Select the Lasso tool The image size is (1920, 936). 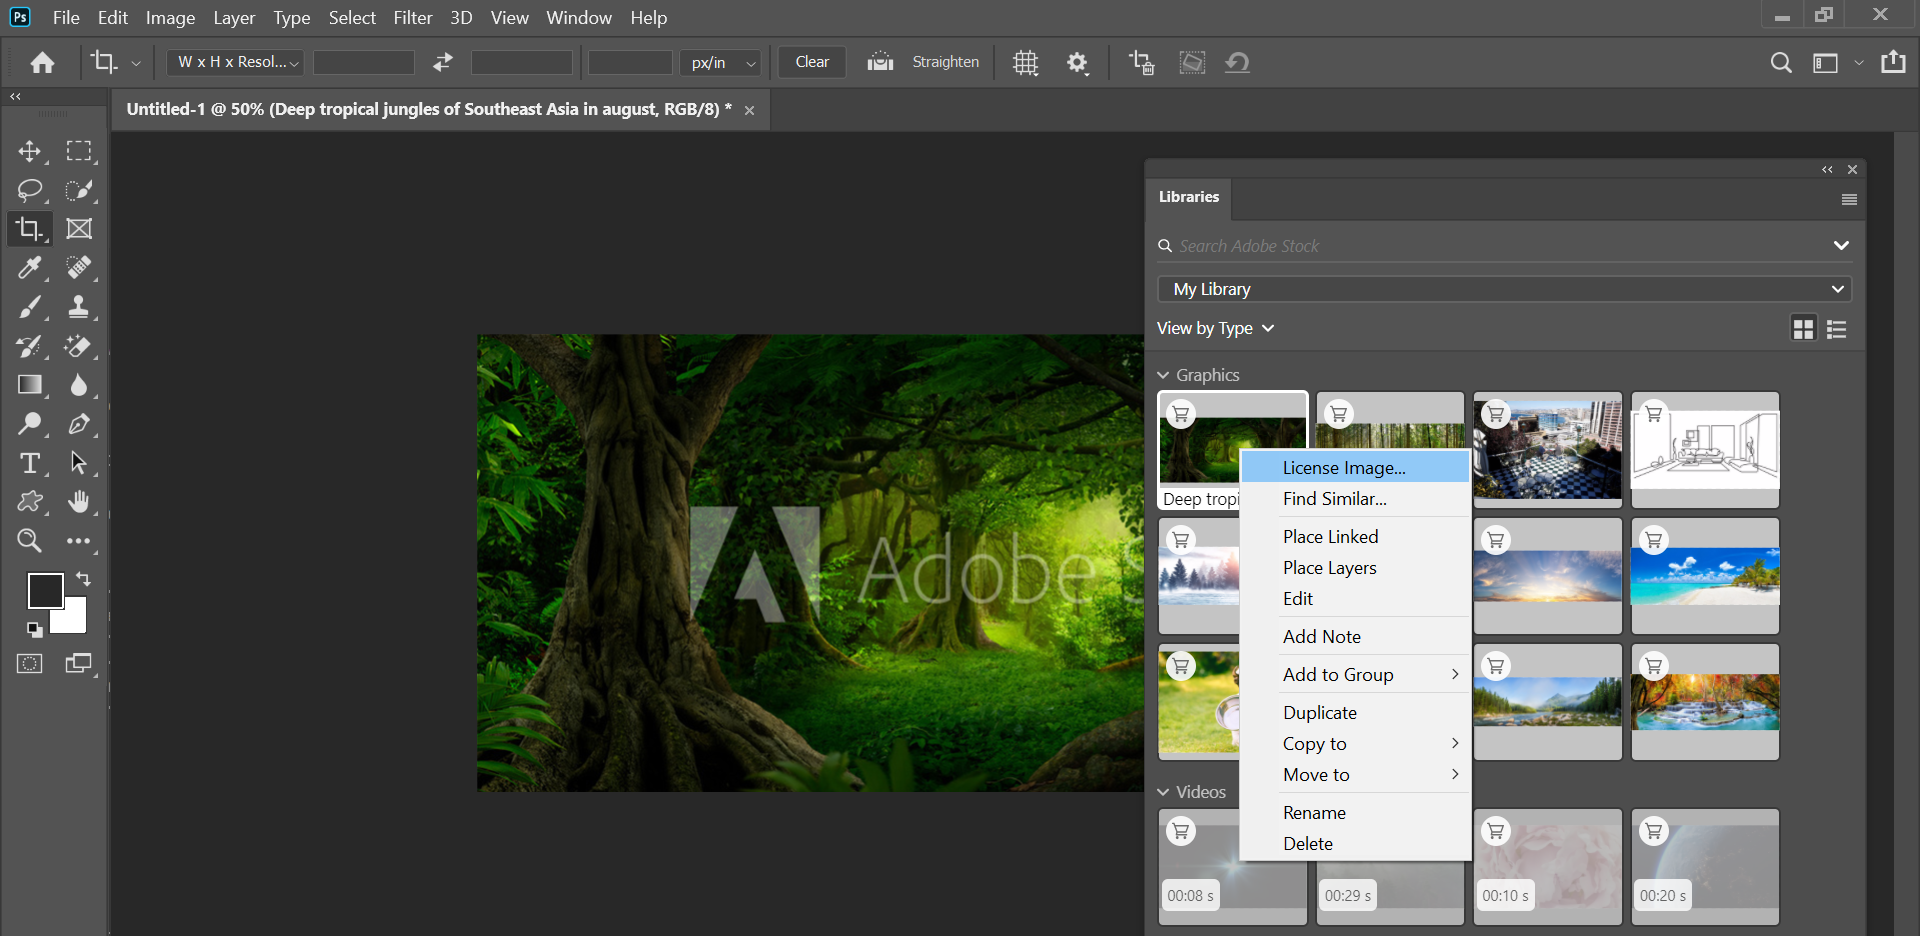(30, 190)
